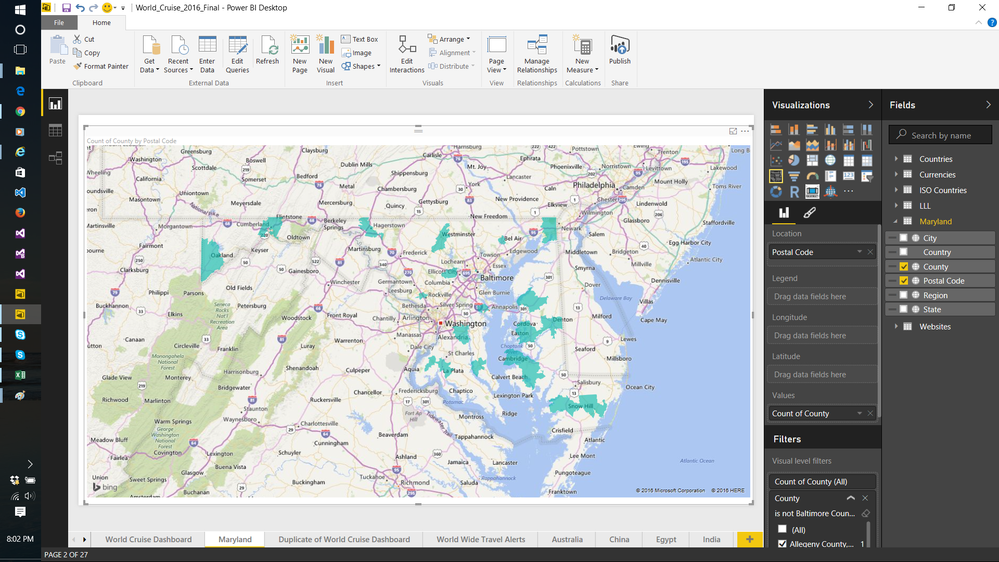Remove Postal Code from Location well
The image size is (999, 562).
pyautogui.click(x=870, y=252)
